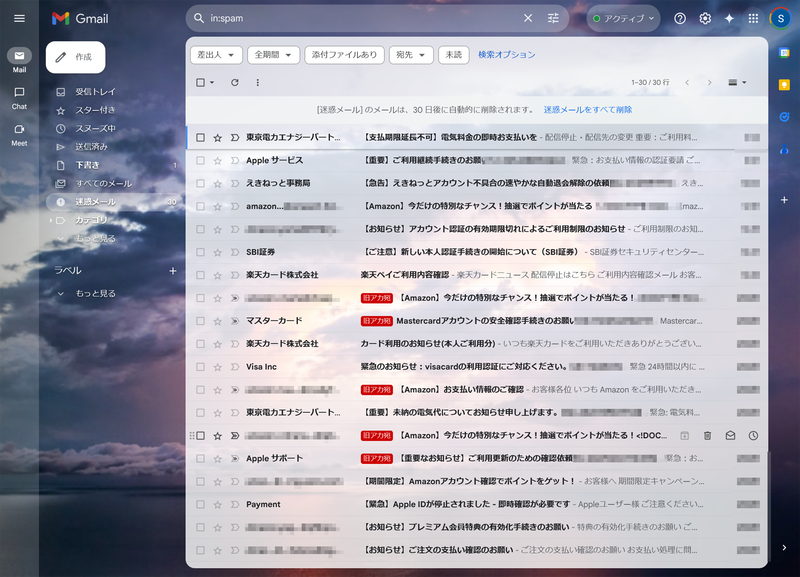Open the アクティブ status dropdown
800x577 pixels.
(621, 18)
